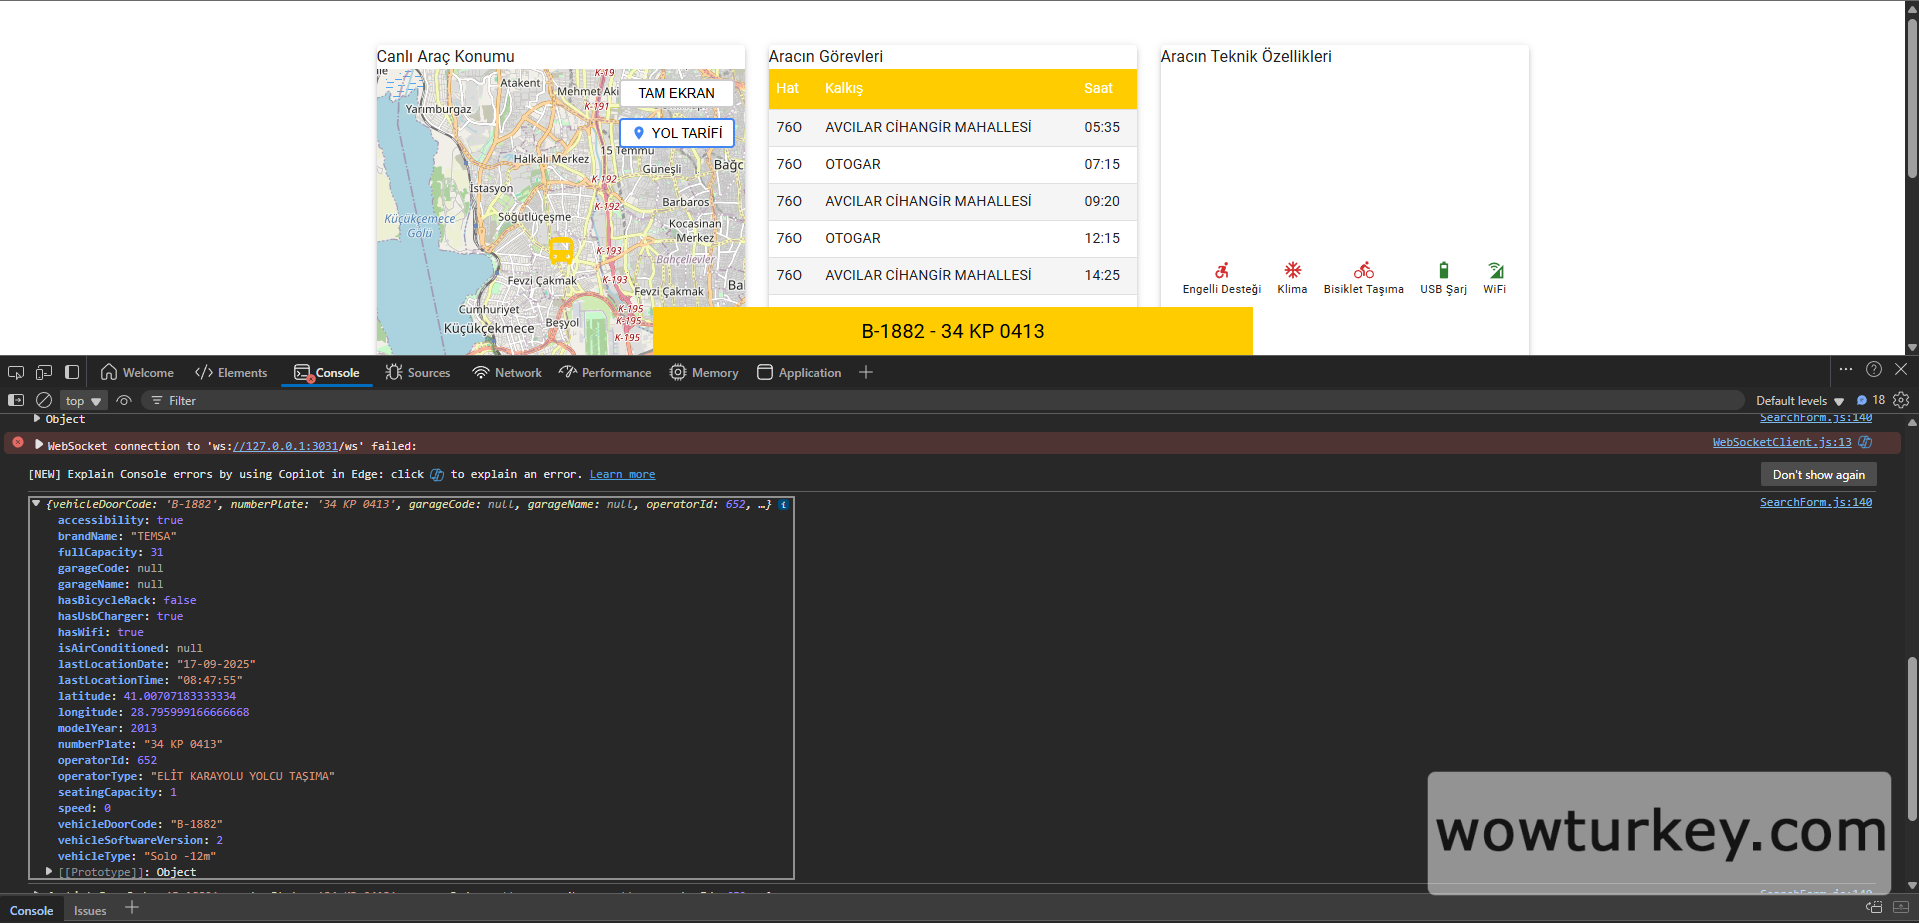Screen dimensions: 1919x923
Task: Expand the WebSocket connection failed error
Action: point(39,445)
